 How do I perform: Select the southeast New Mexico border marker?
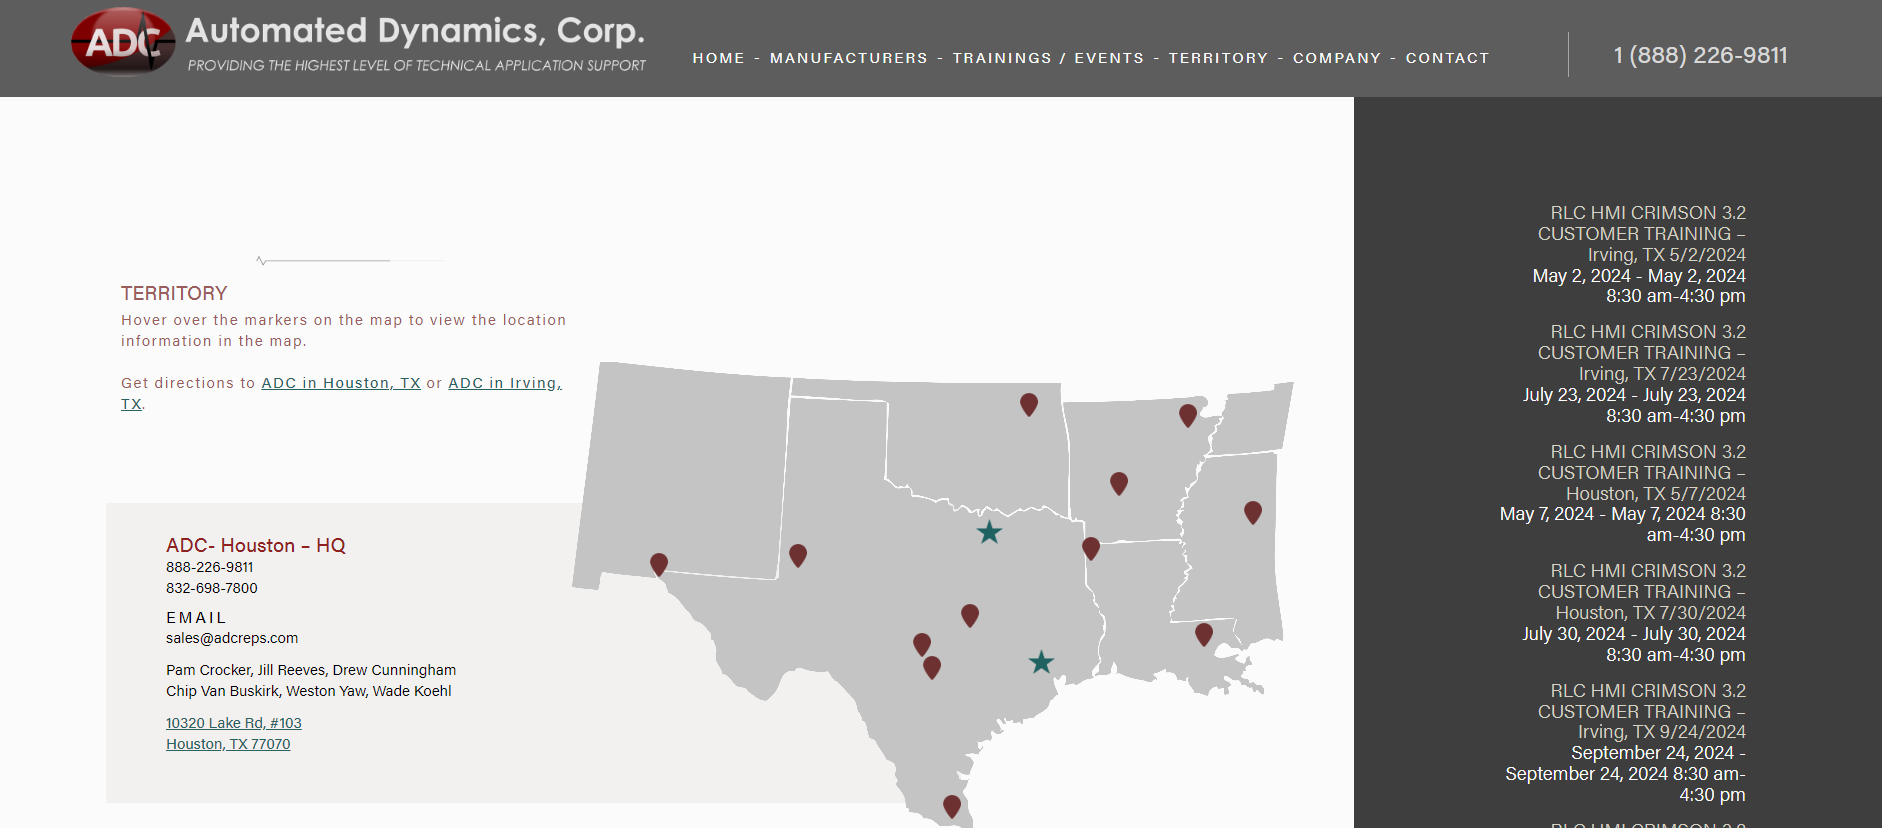pyautogui.click(x=798, y=555)
